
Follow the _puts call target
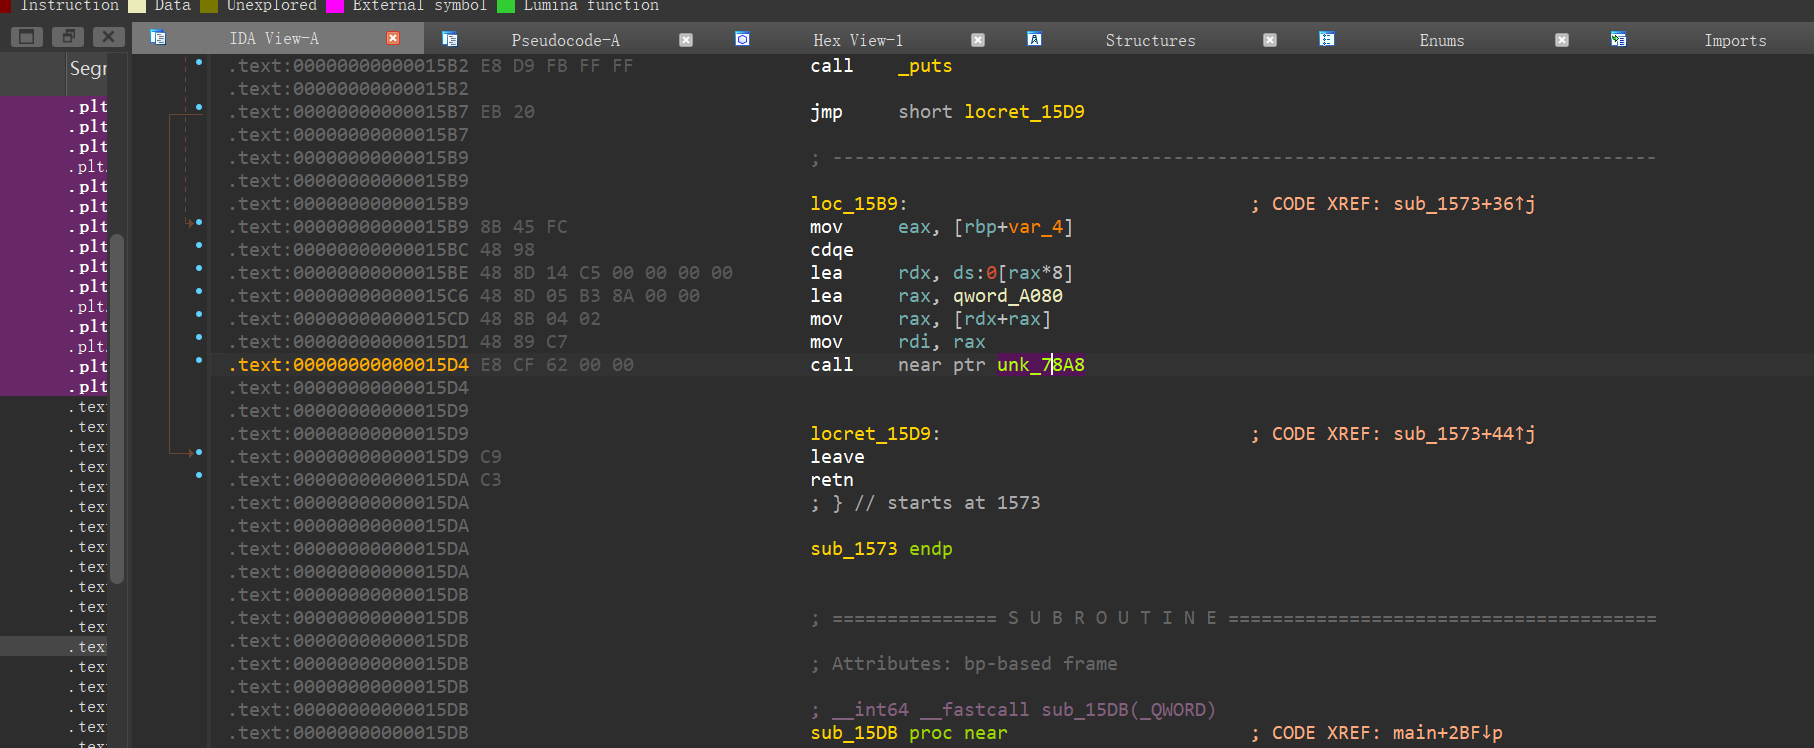[925, 66]
